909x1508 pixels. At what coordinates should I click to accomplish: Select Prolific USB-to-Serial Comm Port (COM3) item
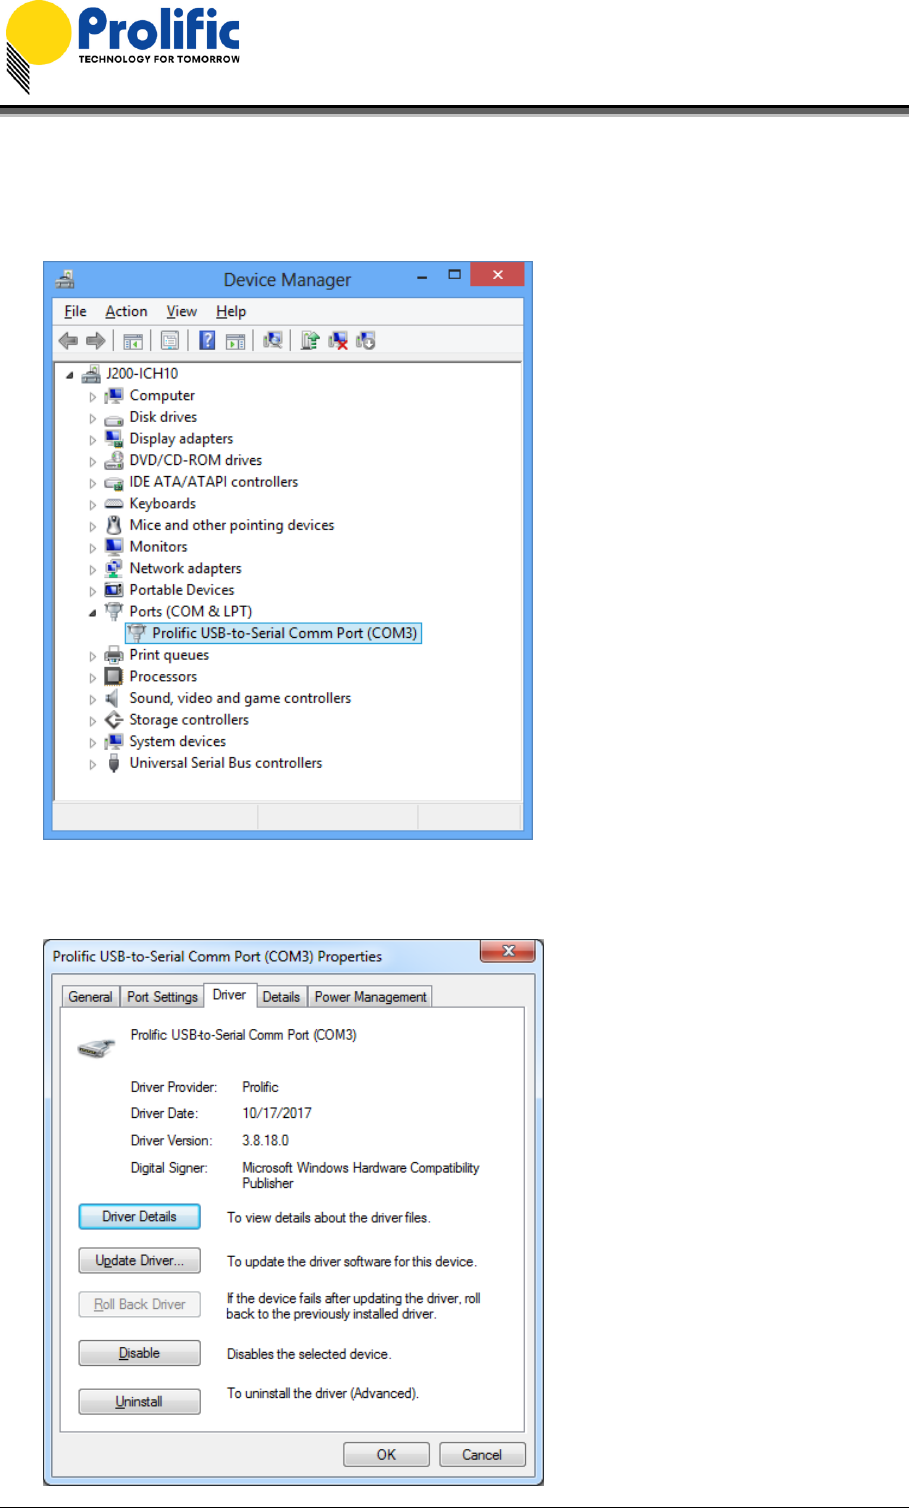coord(273,633)
